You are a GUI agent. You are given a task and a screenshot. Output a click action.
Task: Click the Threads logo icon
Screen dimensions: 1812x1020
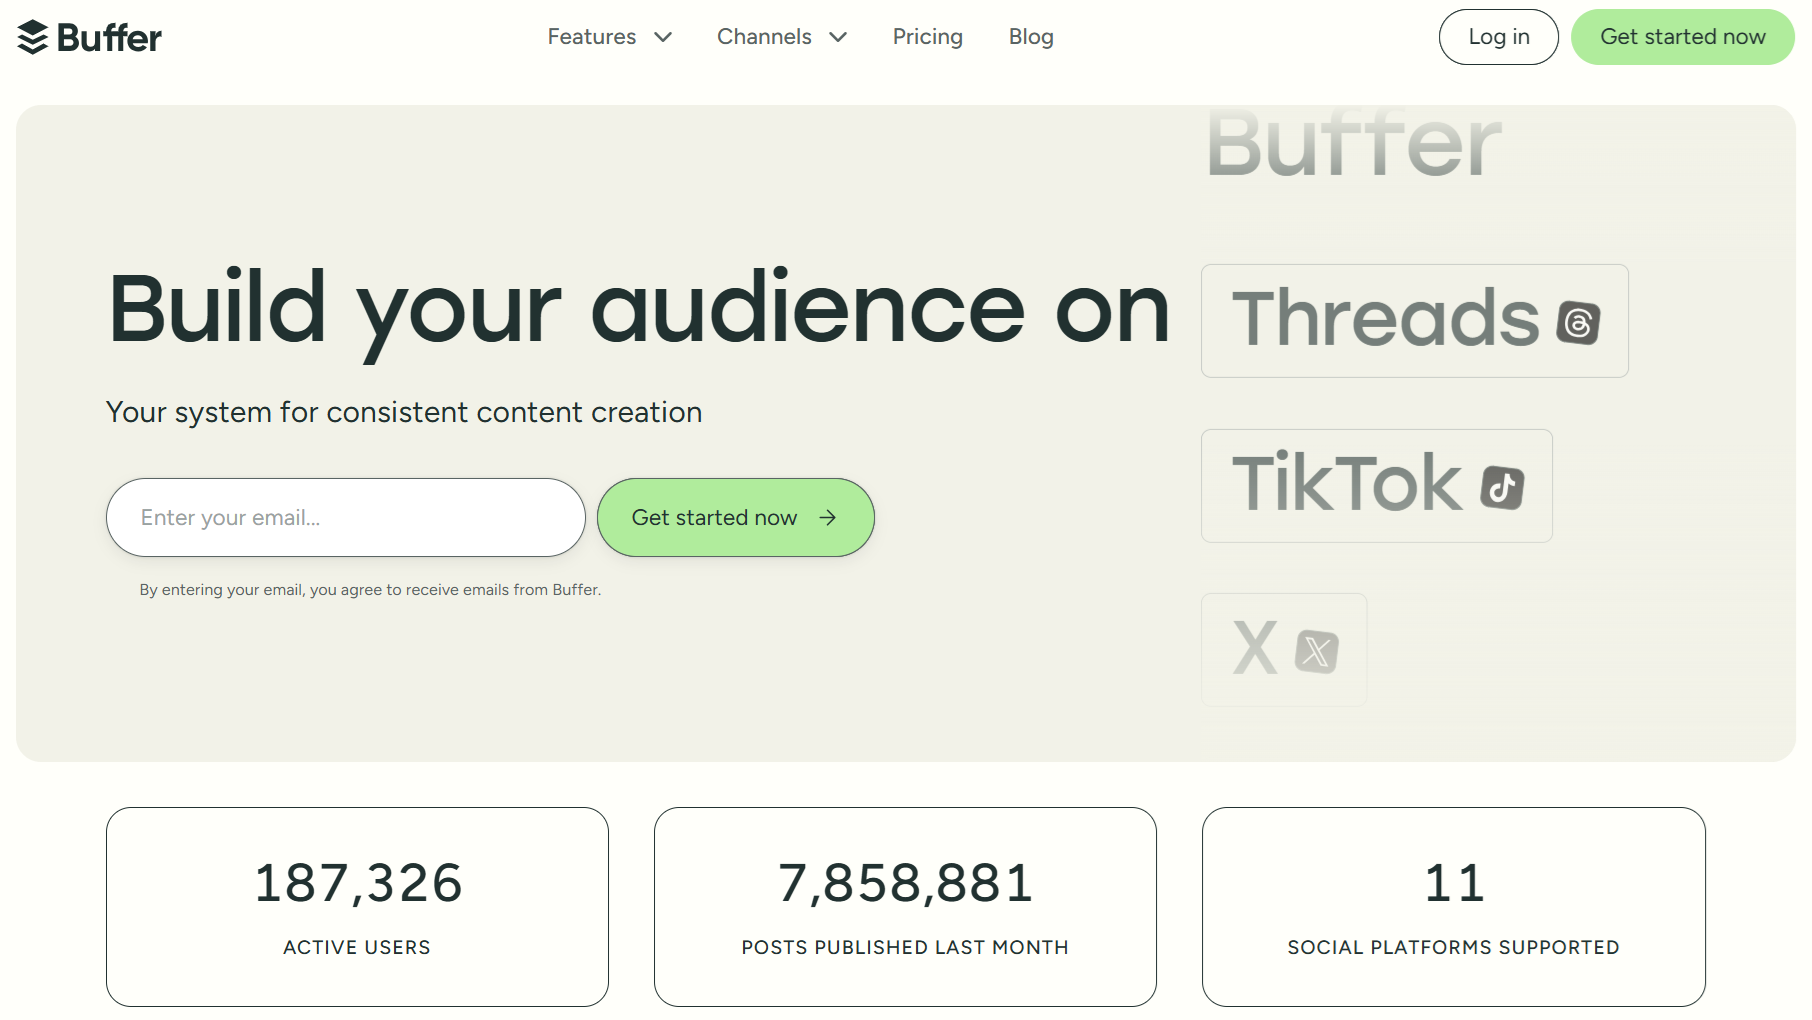(1578, 322)
